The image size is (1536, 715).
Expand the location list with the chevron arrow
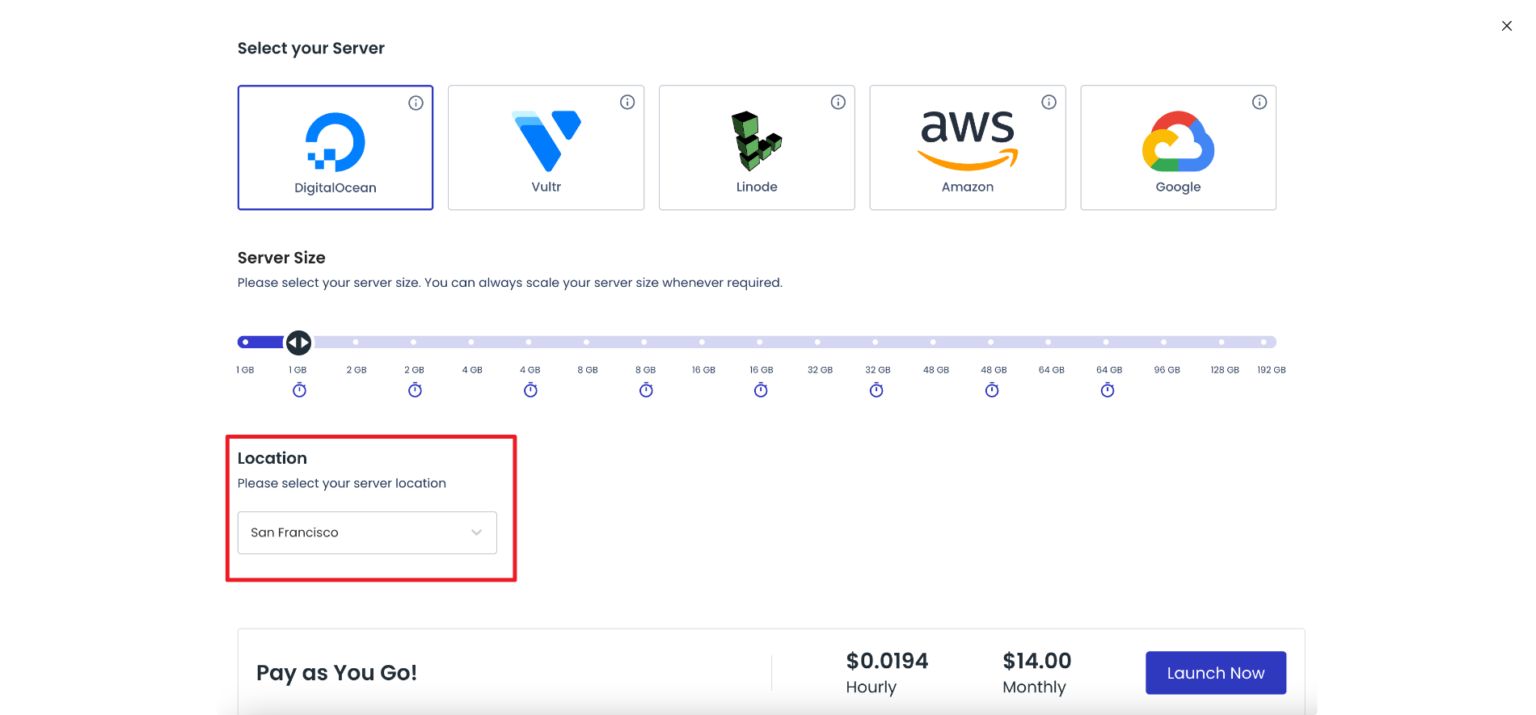click(477, 533)
